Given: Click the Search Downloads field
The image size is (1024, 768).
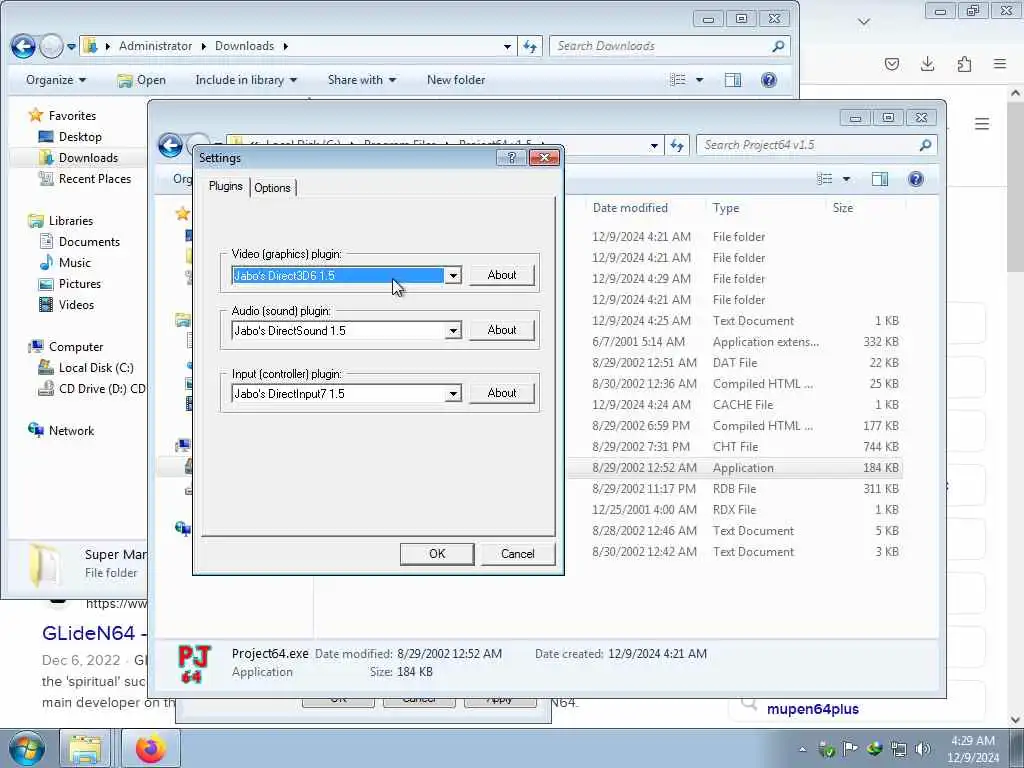Looking at the screenshot, I should [669, 46].
